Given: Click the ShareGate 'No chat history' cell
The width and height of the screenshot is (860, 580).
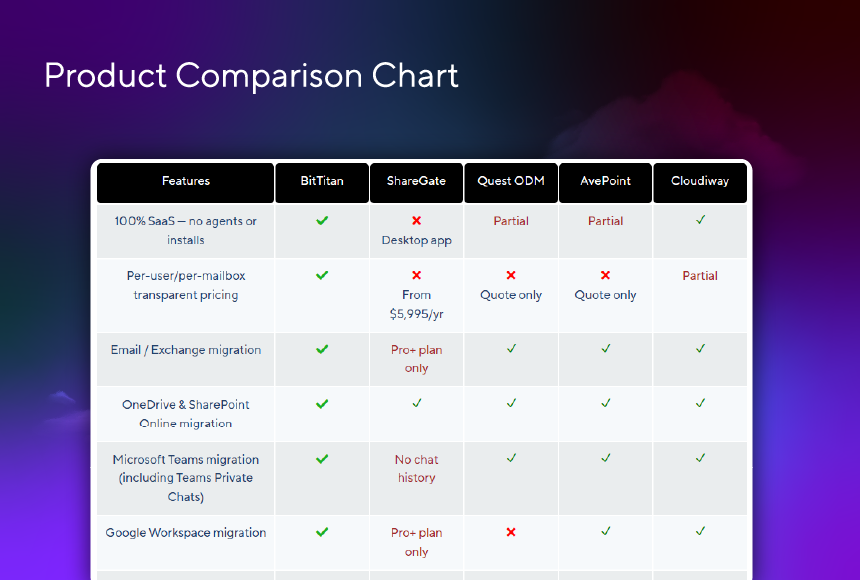Looking at the screenshot, I should (416, 469).
